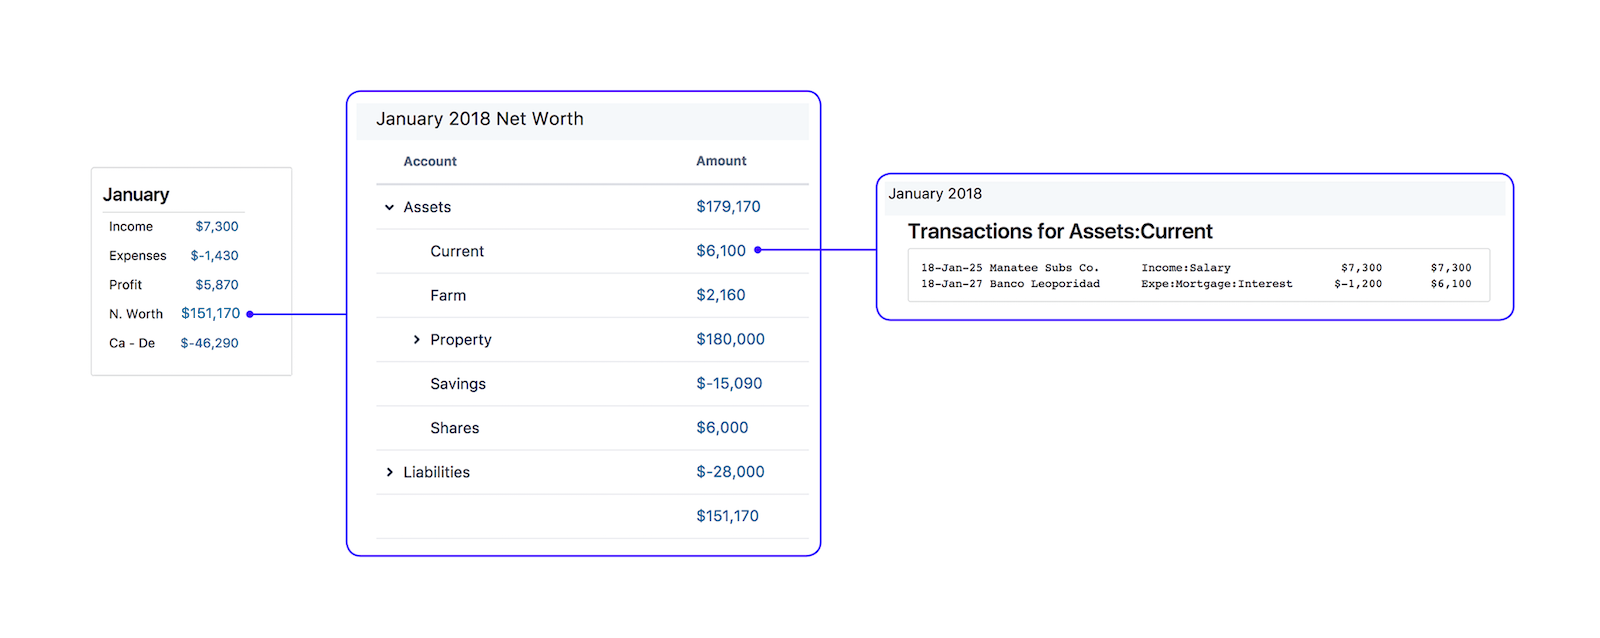Click the Profit amount $5,870
Viewport: 1600px width, 638px height.
coord(217,285)
